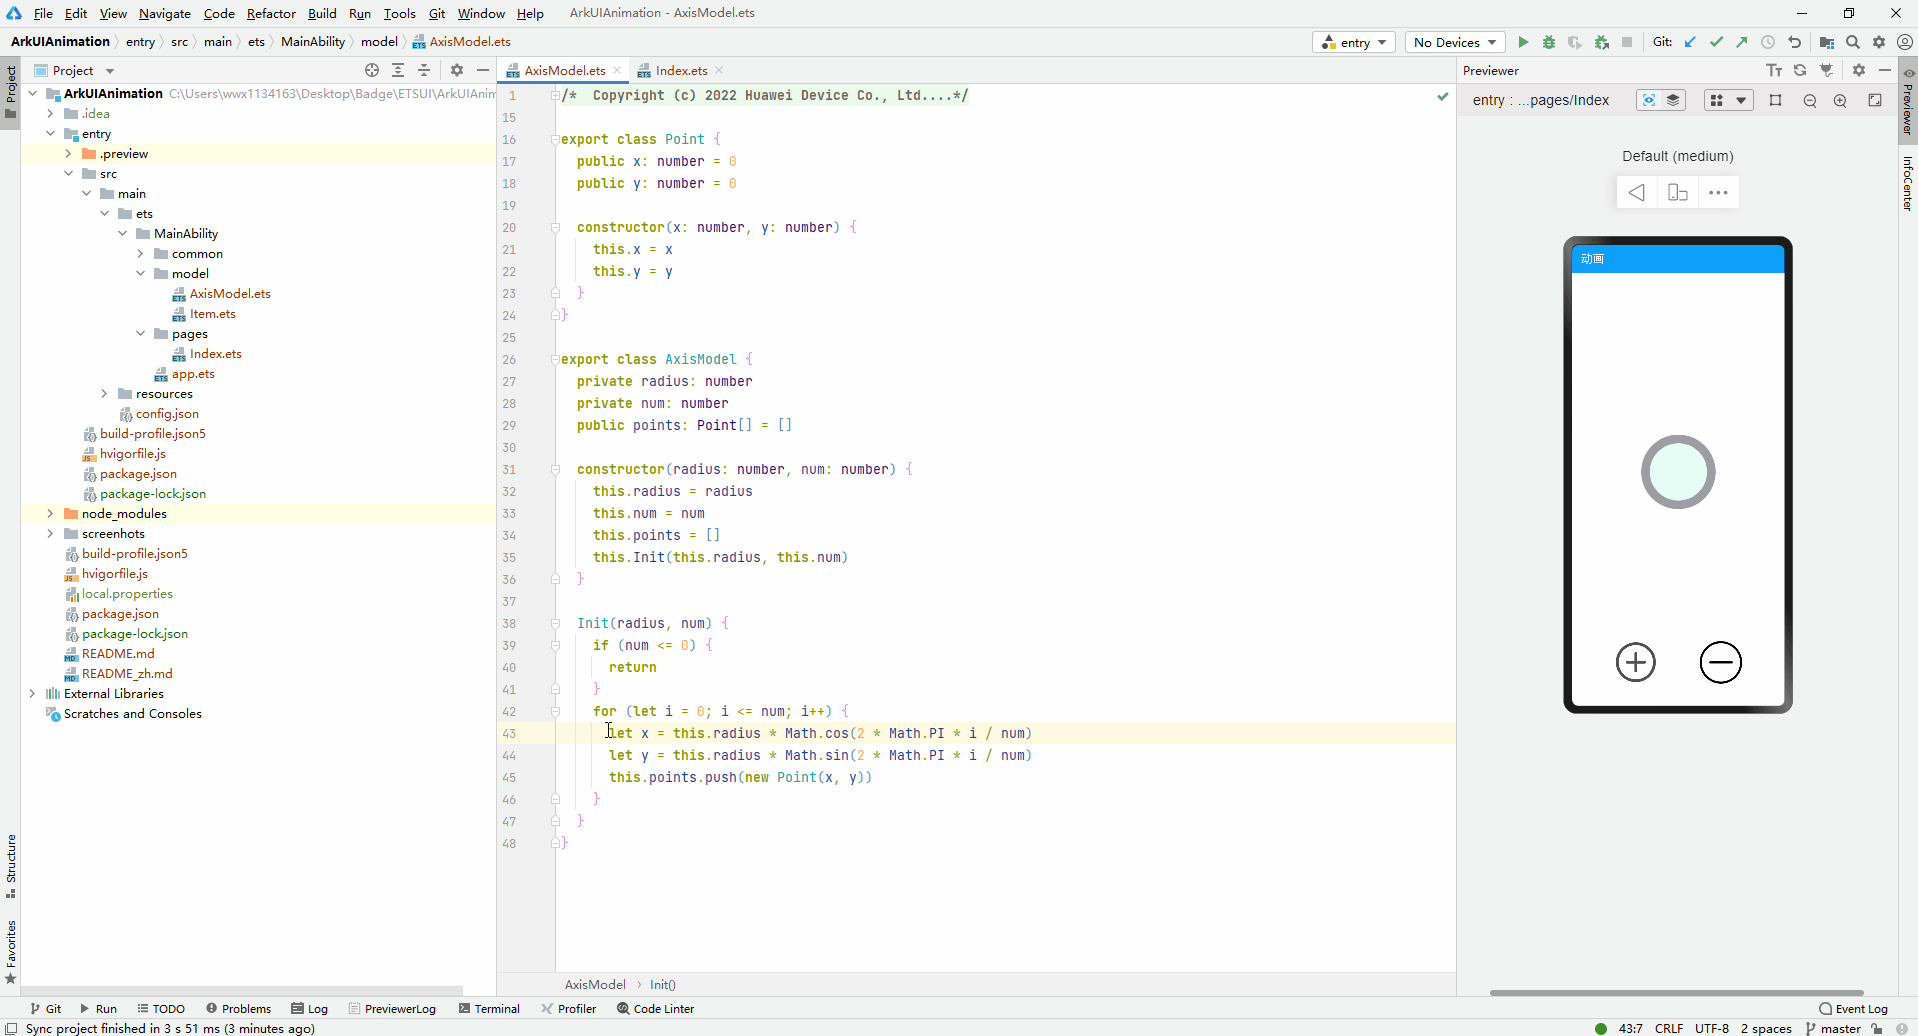The image size is (1918, 1036).
Task: Open the No Devices dropdown
Action: [1455, 42]
